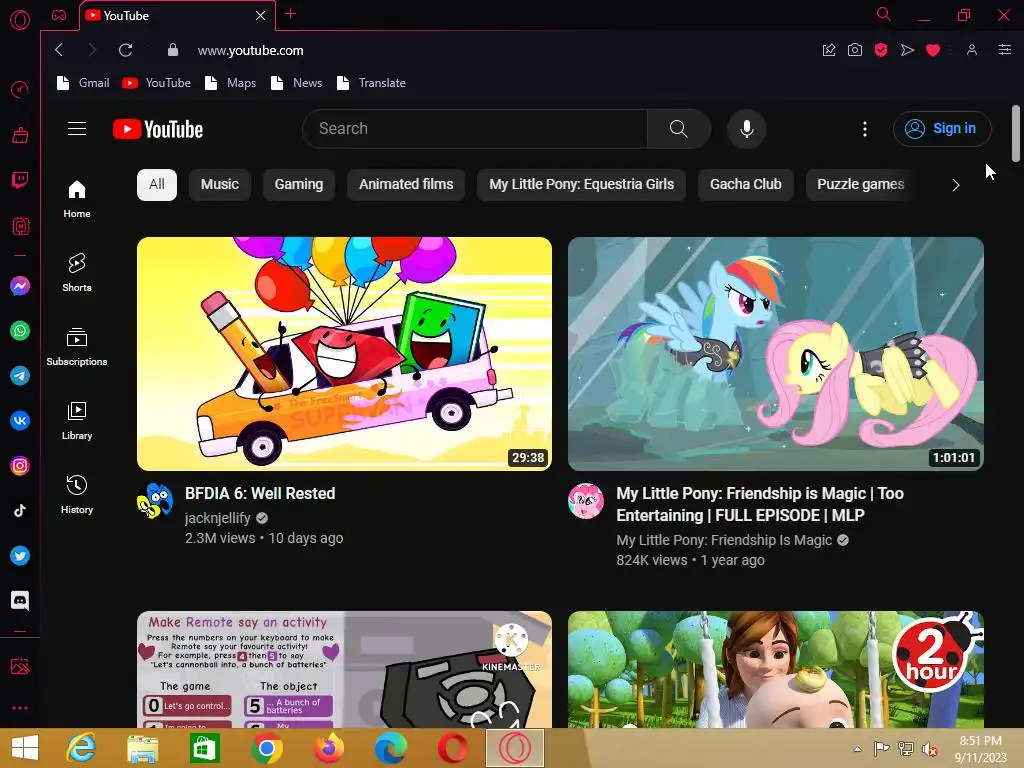Click the bookmark heart icon
Viewport: 1024px width, 768px height.
[x=933, y=50]
